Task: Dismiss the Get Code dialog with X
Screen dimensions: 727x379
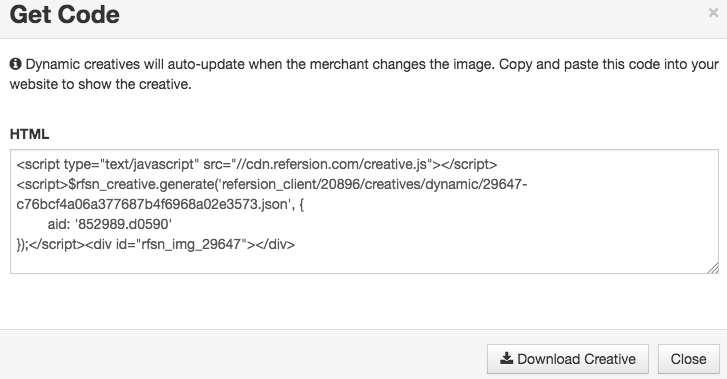Action: [713, 13]
